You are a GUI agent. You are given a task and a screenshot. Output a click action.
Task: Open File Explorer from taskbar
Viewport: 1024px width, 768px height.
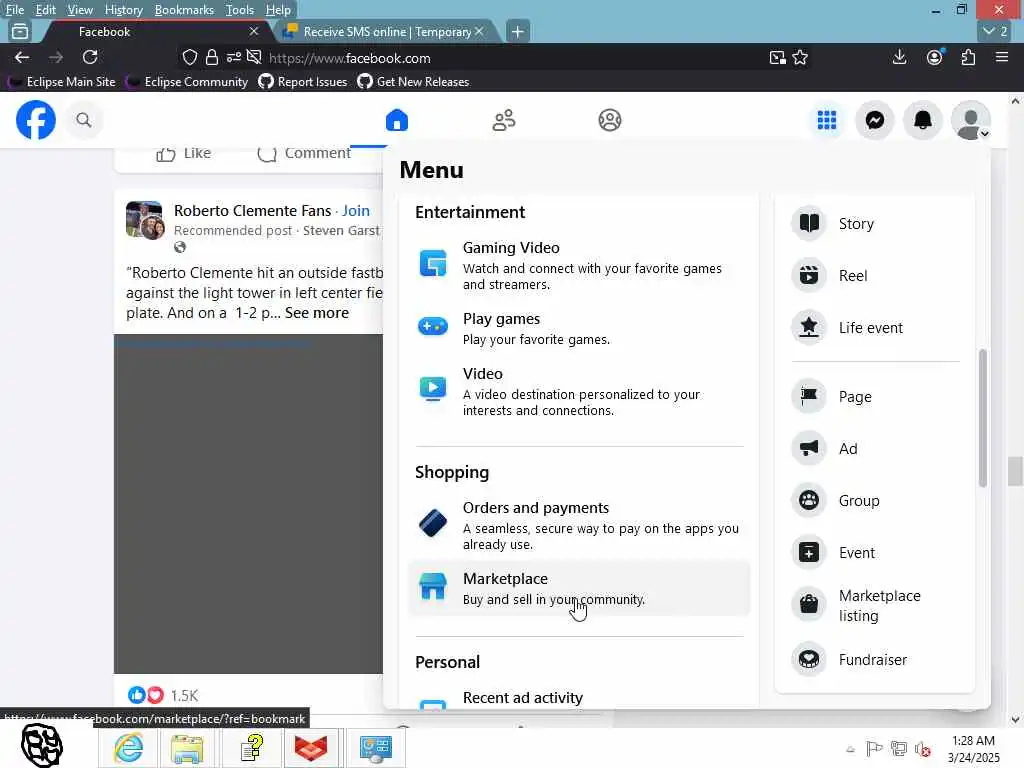point(187,748)
